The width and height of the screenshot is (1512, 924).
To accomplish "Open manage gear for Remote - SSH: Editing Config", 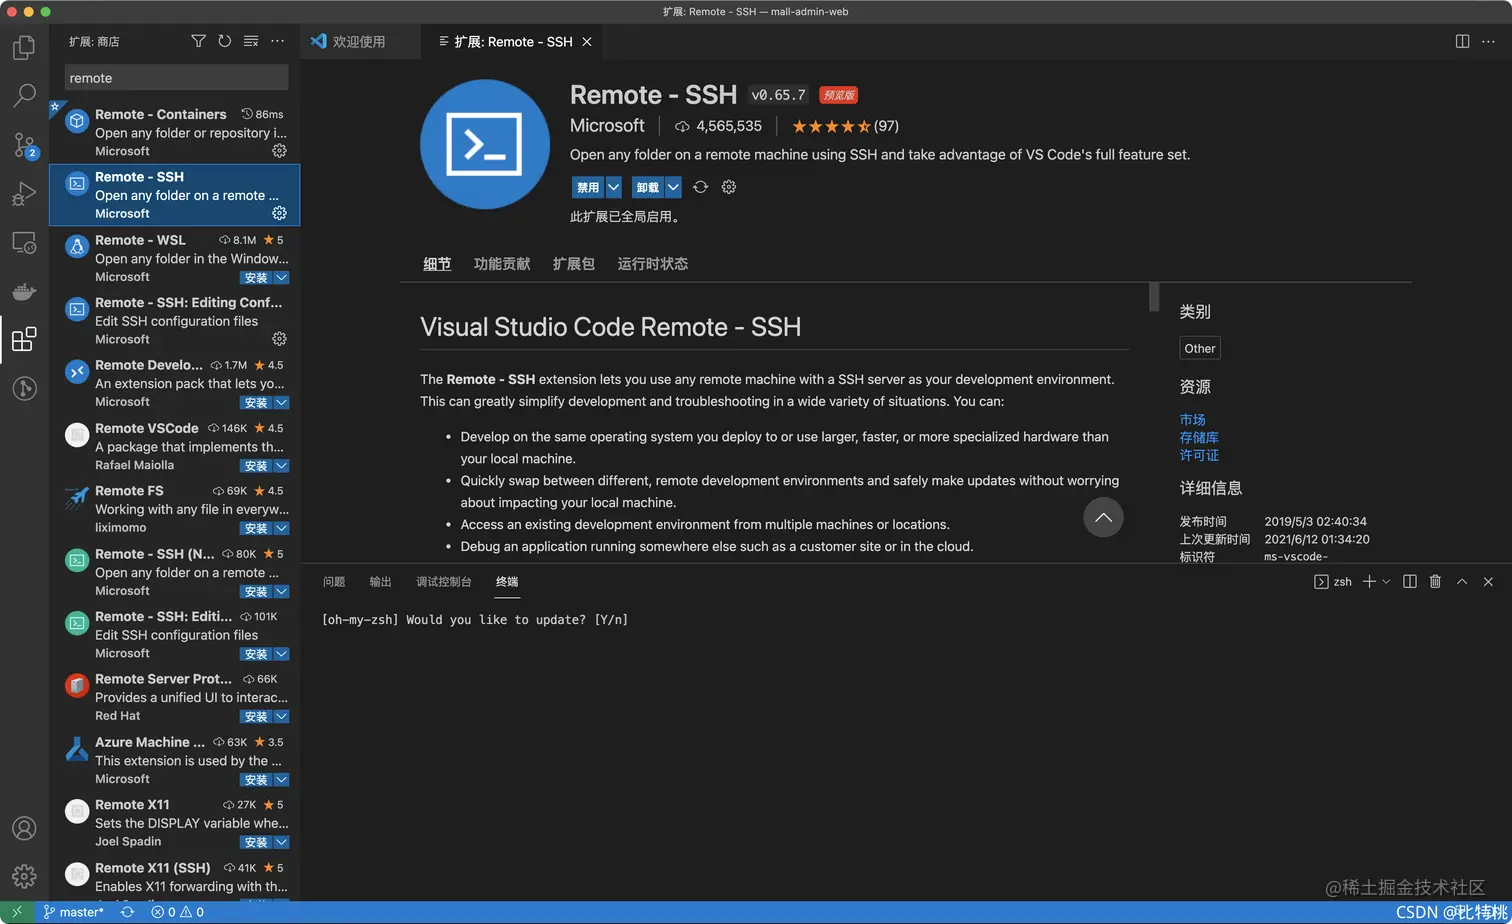I will [280, 339].
